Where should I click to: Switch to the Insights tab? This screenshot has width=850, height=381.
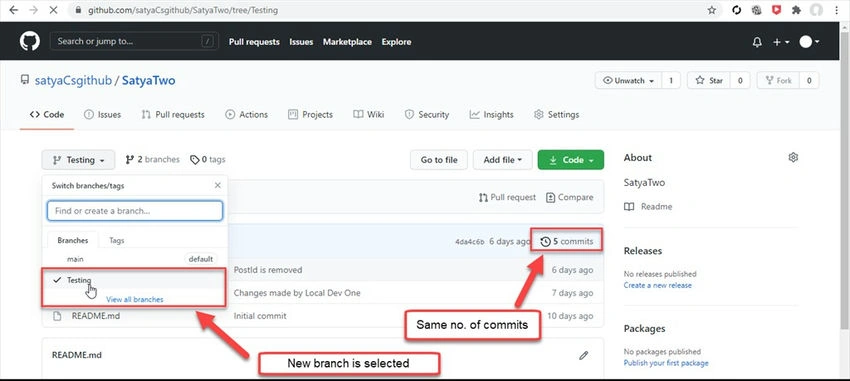point(491,114)
